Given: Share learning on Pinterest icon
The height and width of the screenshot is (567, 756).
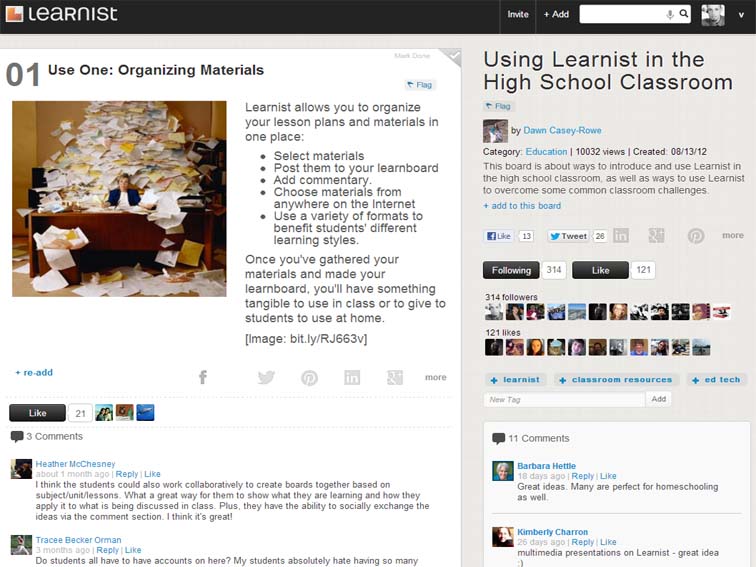Looking at the screenshot, I should [309, 378].
